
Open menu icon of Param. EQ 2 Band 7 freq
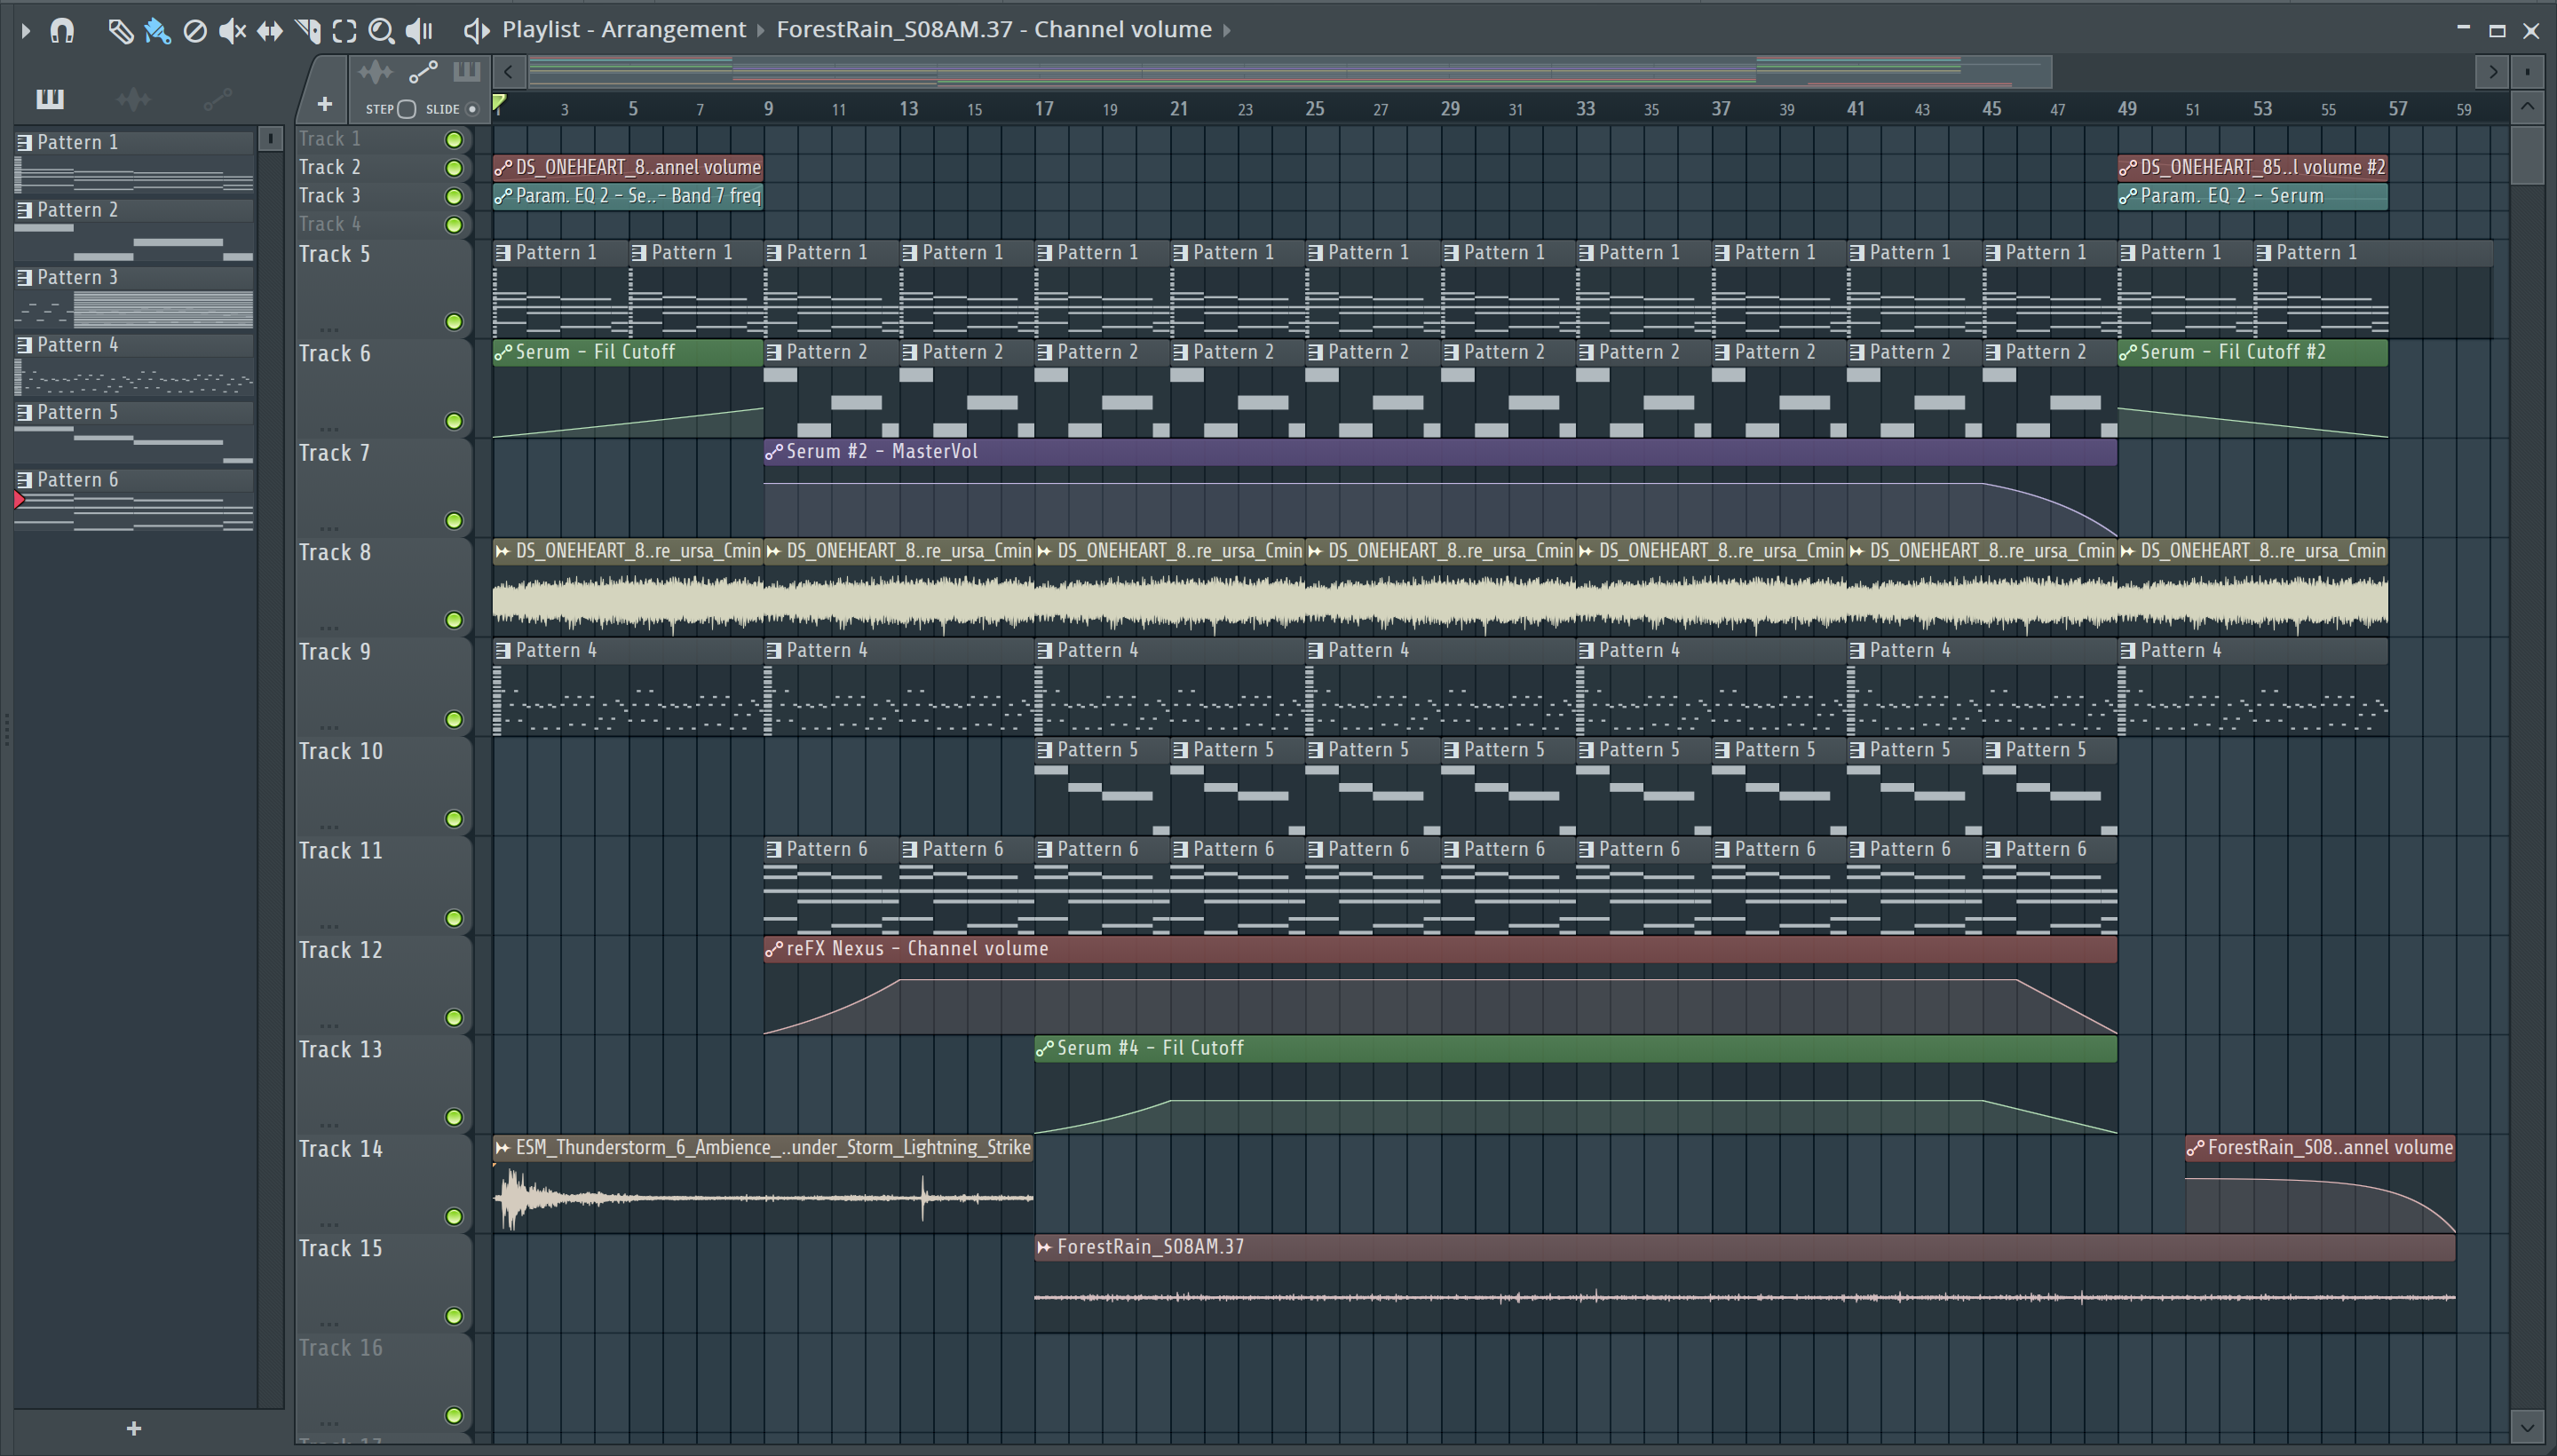pyautogui.click(x=503, y=196)
